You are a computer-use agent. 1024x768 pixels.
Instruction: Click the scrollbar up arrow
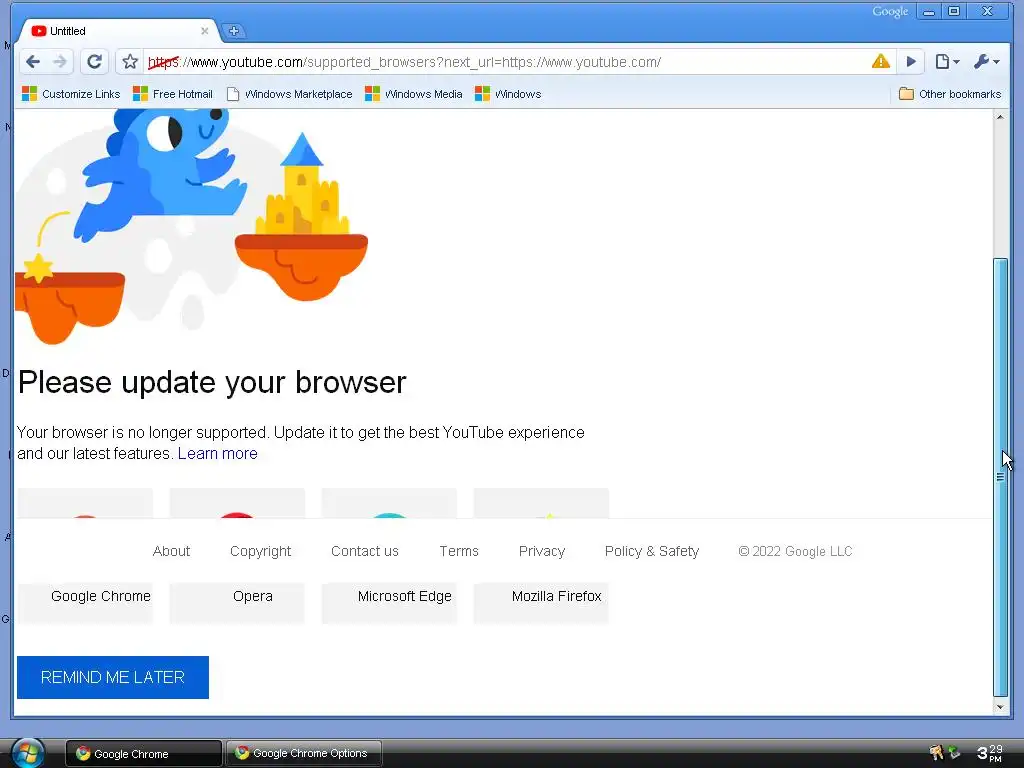(x=1000, y=117)
